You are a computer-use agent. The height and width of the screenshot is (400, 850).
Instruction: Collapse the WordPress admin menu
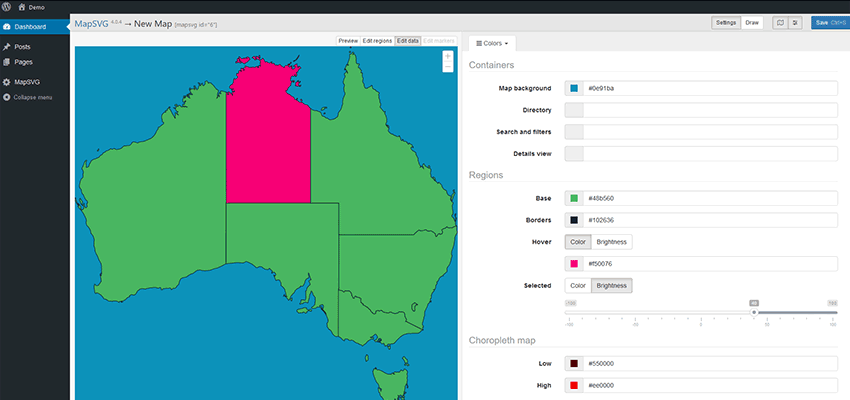pyautogui.click(x=32, y=97)
